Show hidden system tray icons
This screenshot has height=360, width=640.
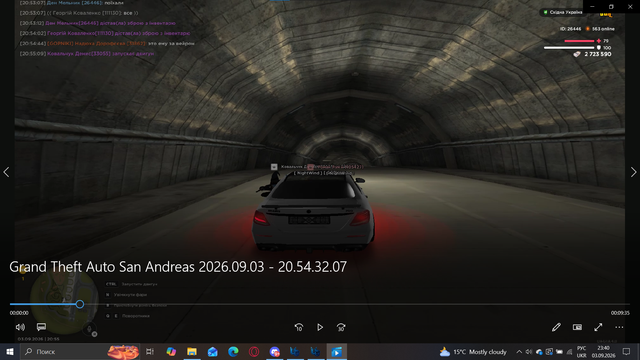point(519,351)
